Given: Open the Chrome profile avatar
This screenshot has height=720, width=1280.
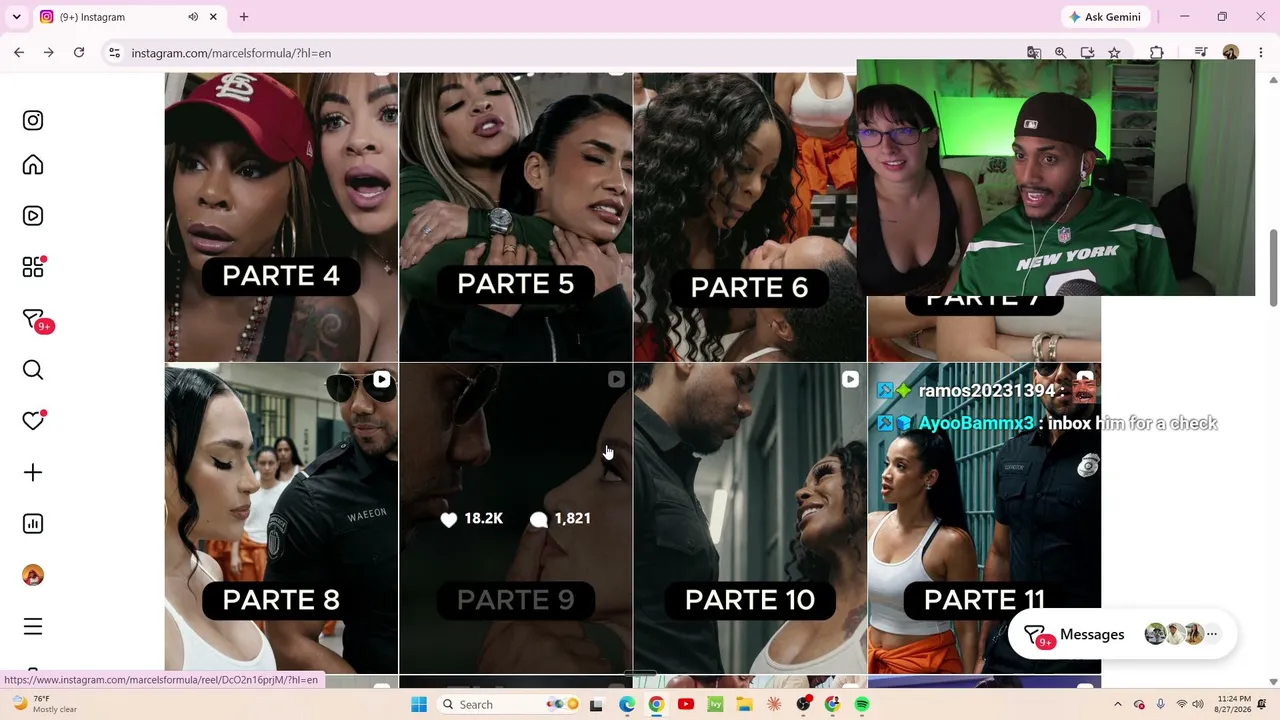Looking at the screenshot, I should pyautogui.click(x=1231, y=53).
